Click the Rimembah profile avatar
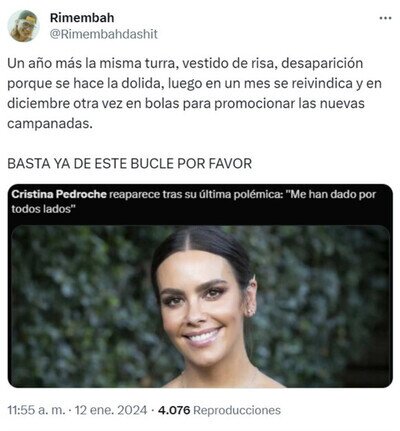Image resolution: width=400 pixels, height=431 pixels. [x=23, y=26]
